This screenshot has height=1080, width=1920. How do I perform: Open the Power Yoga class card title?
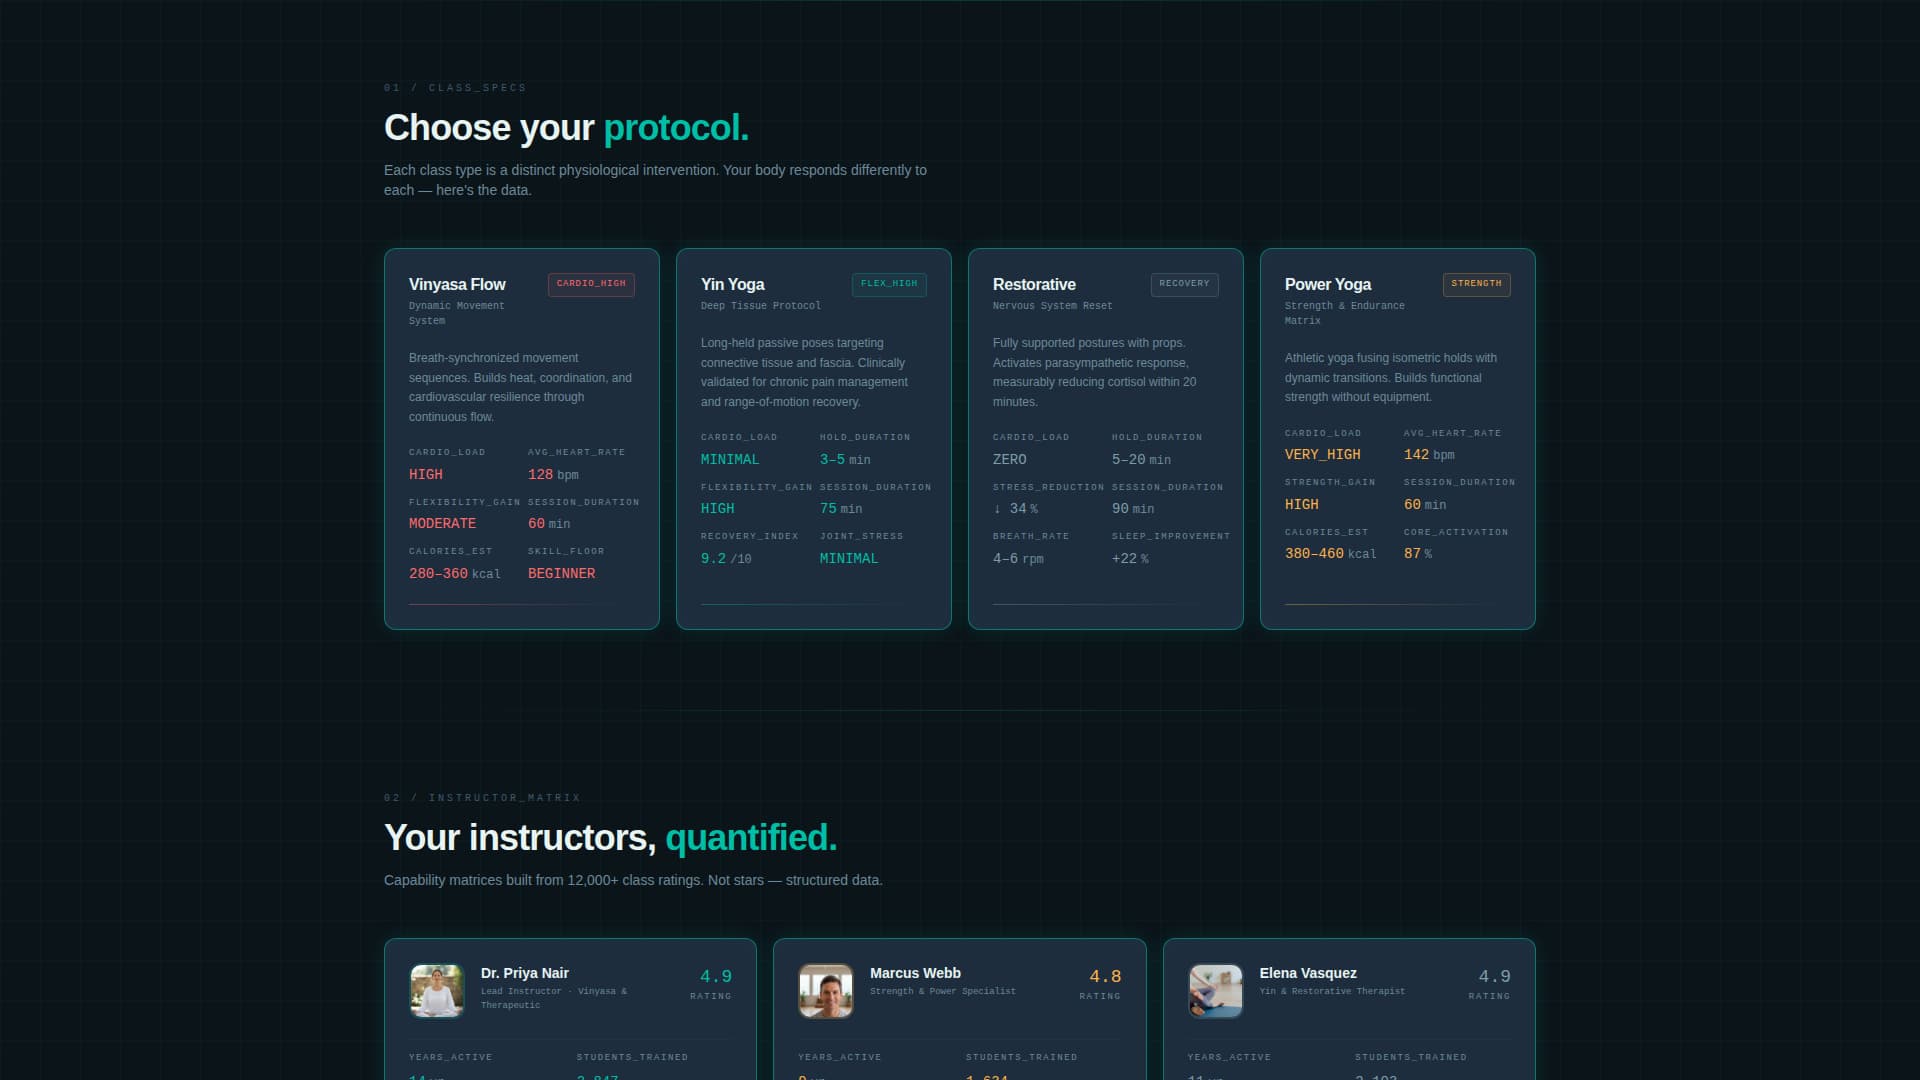click(1328, 284)
